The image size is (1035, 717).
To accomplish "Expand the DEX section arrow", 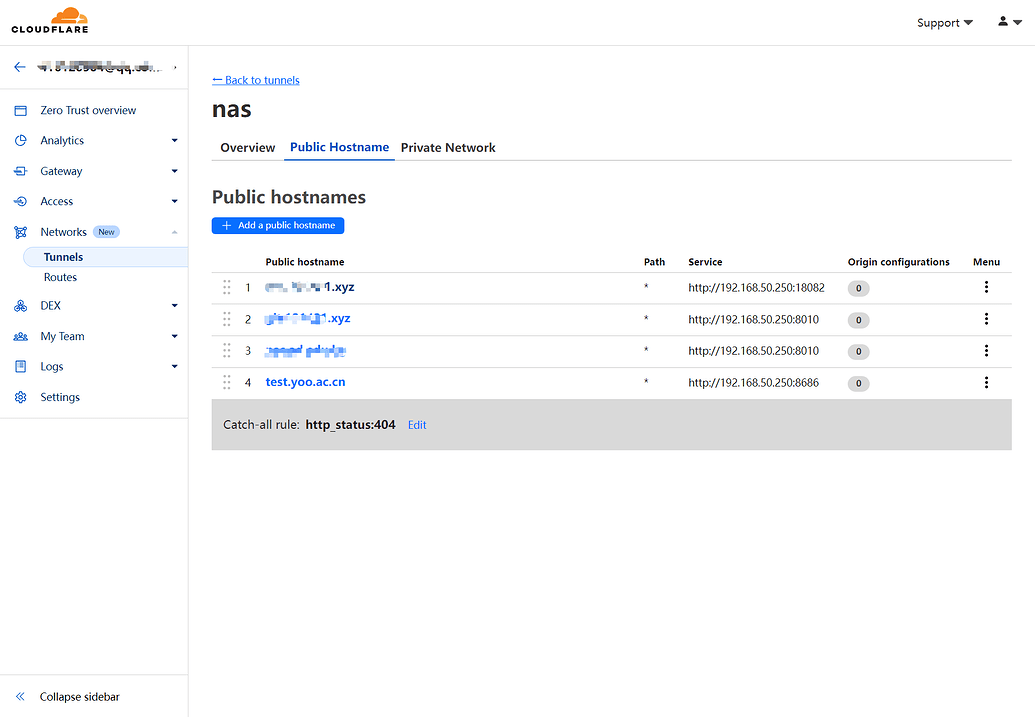I will pos(174,306).
